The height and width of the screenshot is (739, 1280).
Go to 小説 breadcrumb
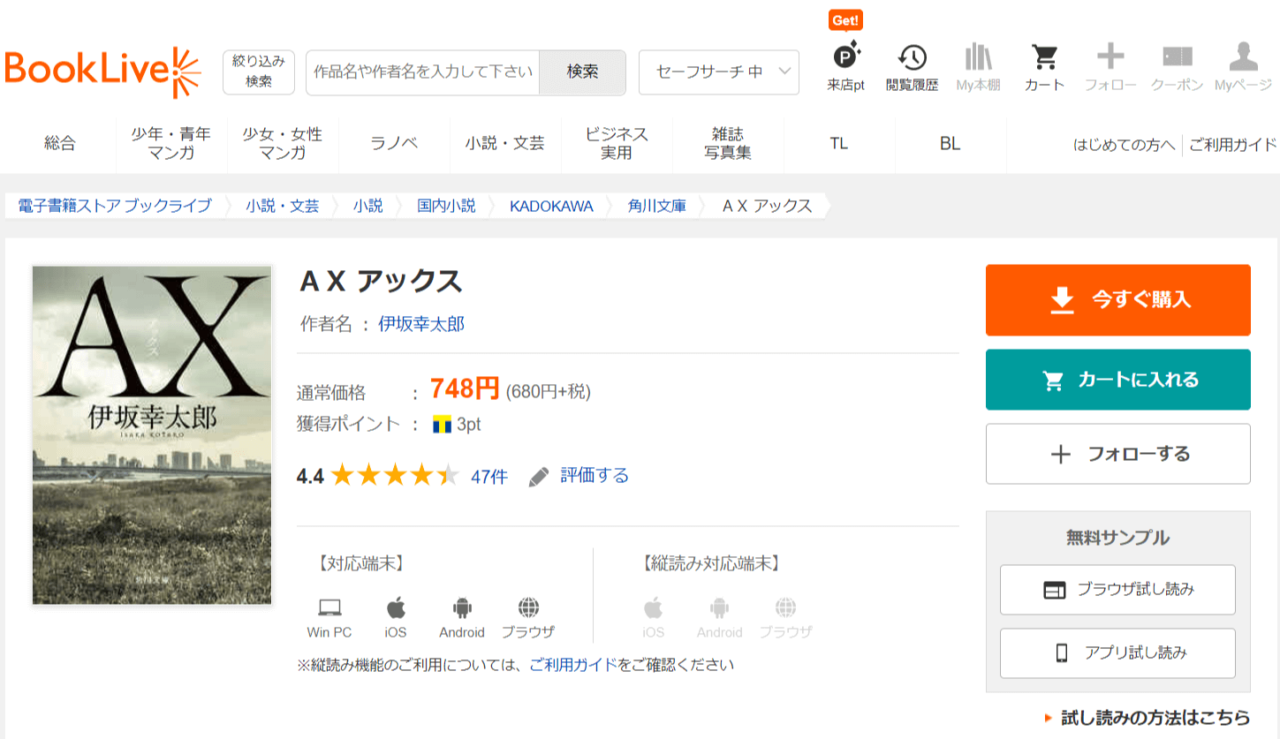pyautogui.click(x=368, y=206)
